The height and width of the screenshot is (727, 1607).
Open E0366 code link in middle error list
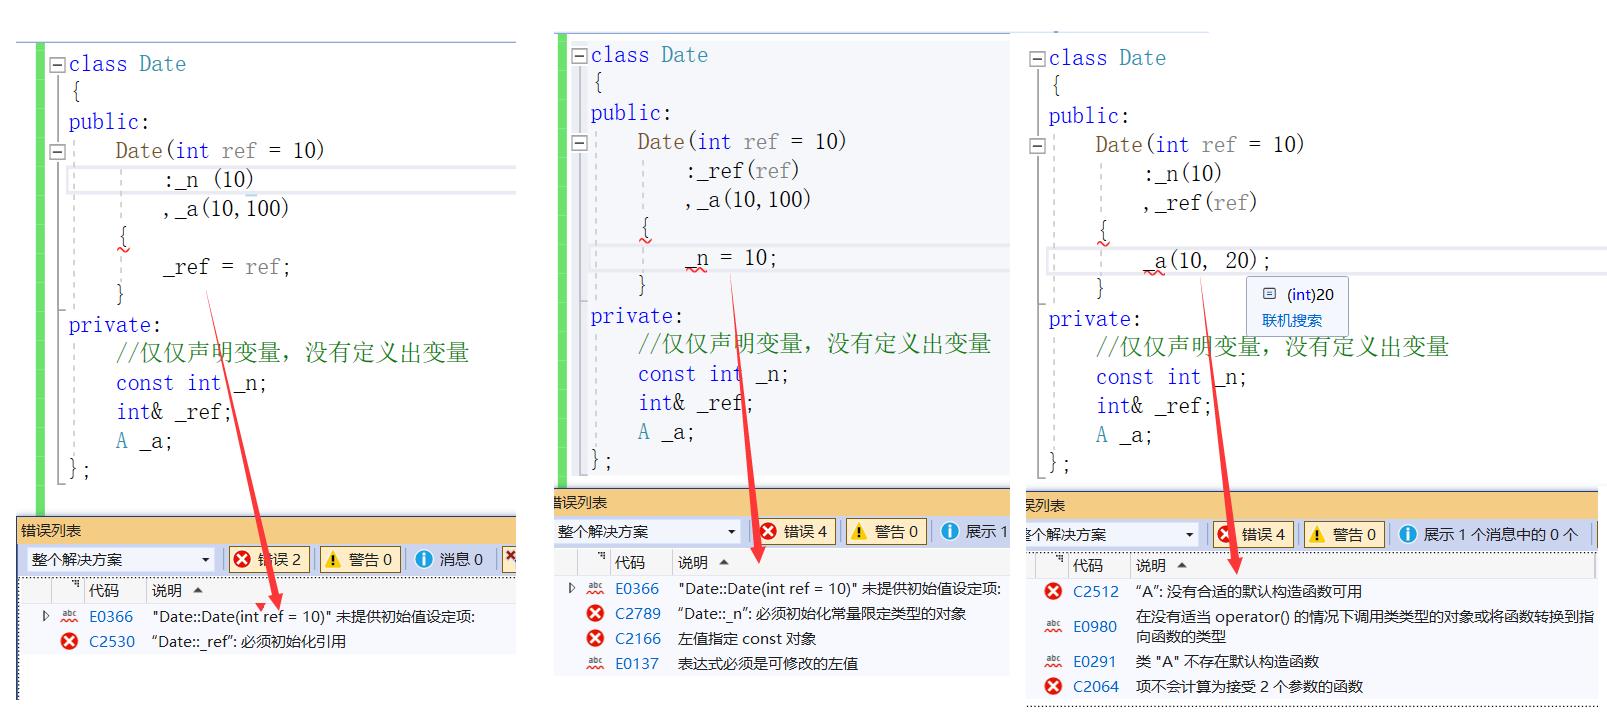point(637,588)
